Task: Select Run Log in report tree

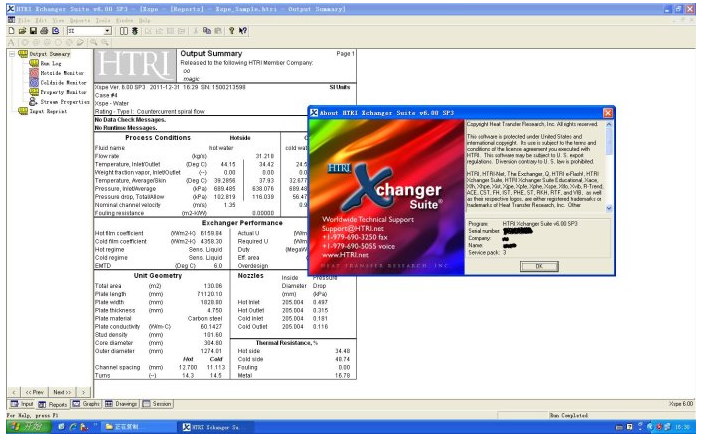Action: (x=50, y=63)
